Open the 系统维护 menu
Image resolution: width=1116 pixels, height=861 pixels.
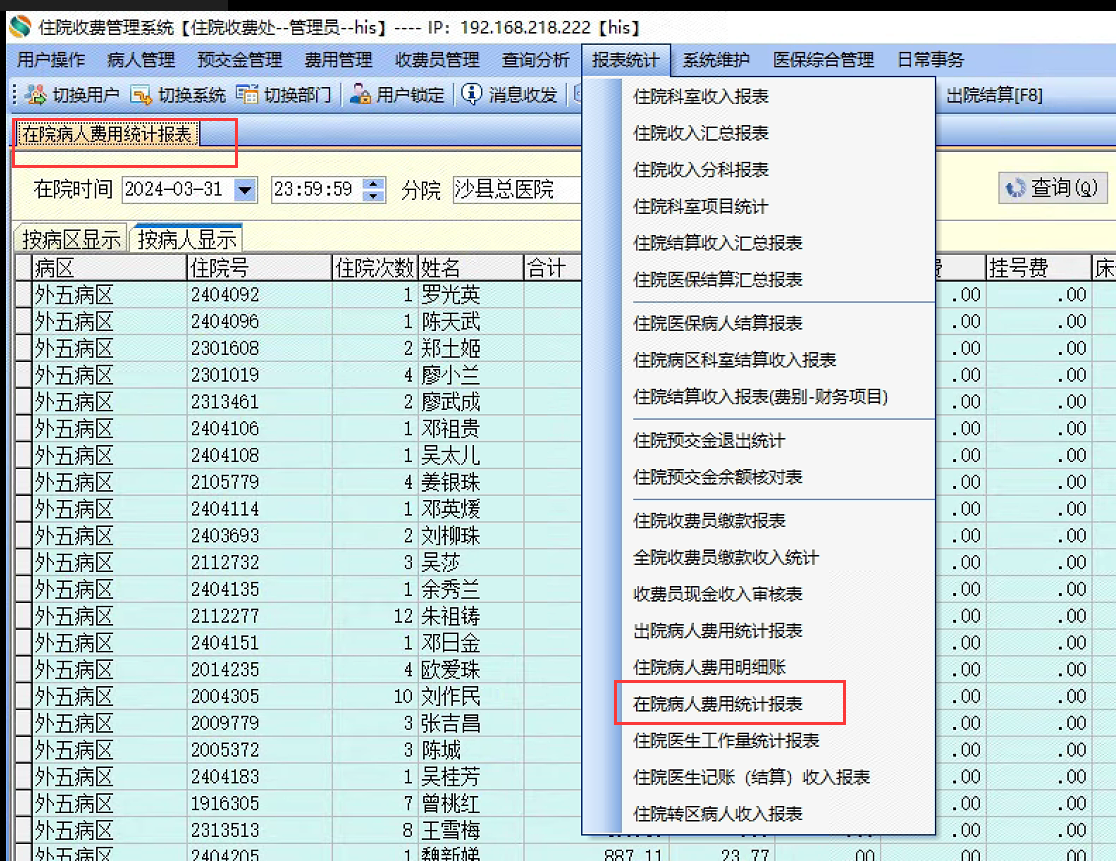coord(716,60)
